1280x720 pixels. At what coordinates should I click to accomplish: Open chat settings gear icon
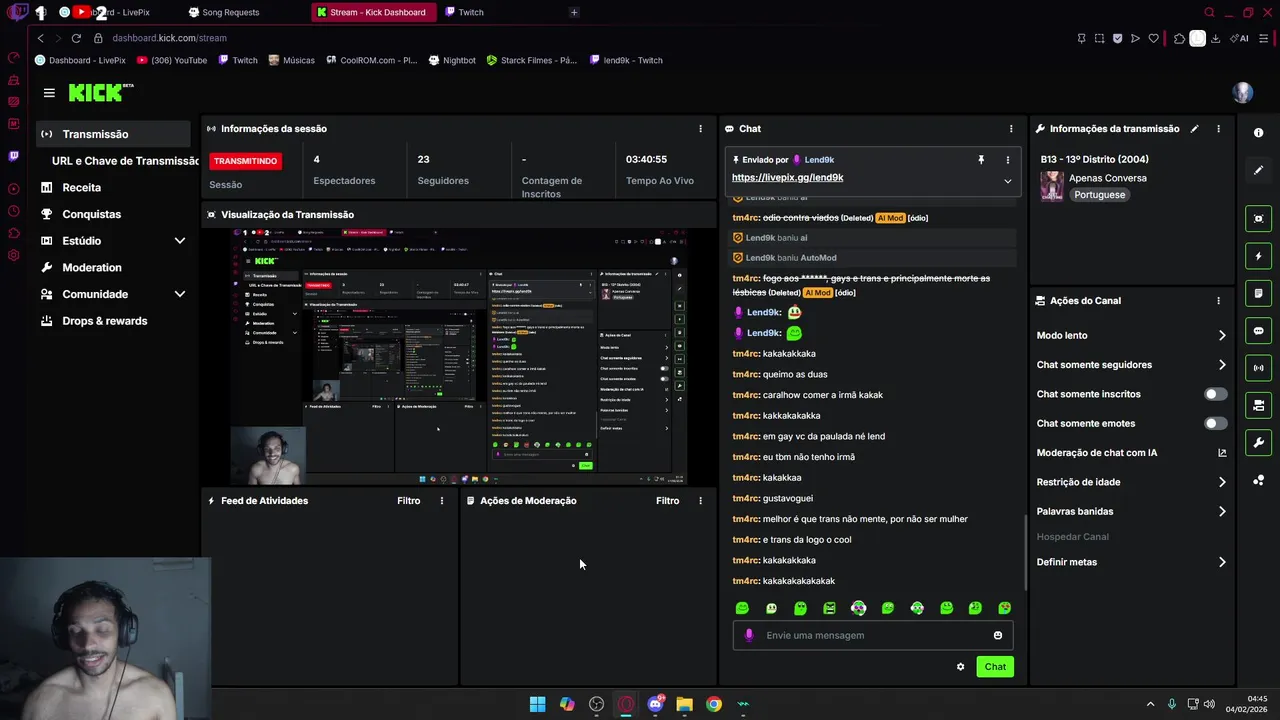coord(960,667)
